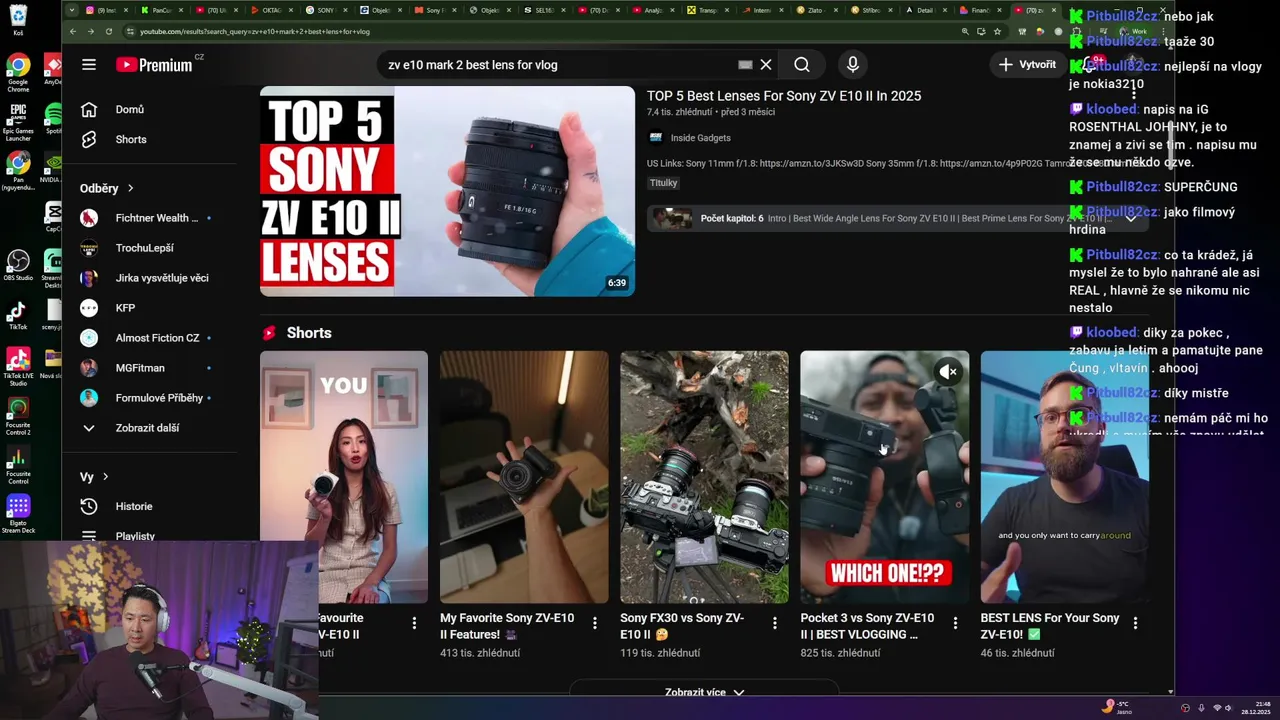Click the Titulky captions badge
Viewport: 1280px width, 720px height.
click(663, 183)
